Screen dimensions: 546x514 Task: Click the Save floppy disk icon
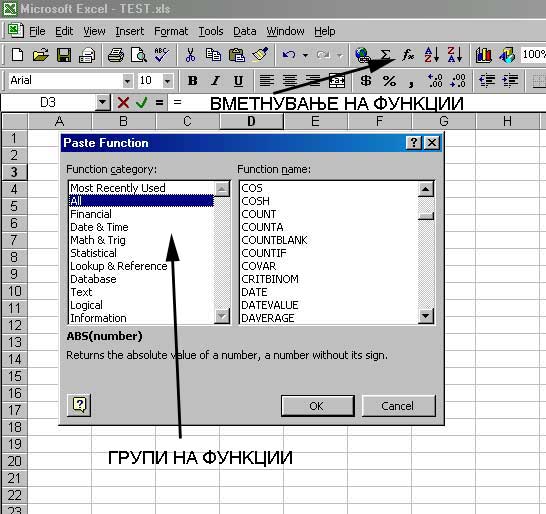(x=64, y=55)
